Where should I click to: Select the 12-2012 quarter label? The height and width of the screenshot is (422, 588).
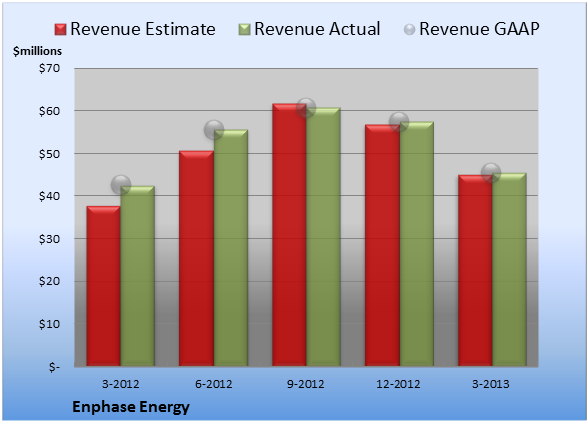click(398, 384)
